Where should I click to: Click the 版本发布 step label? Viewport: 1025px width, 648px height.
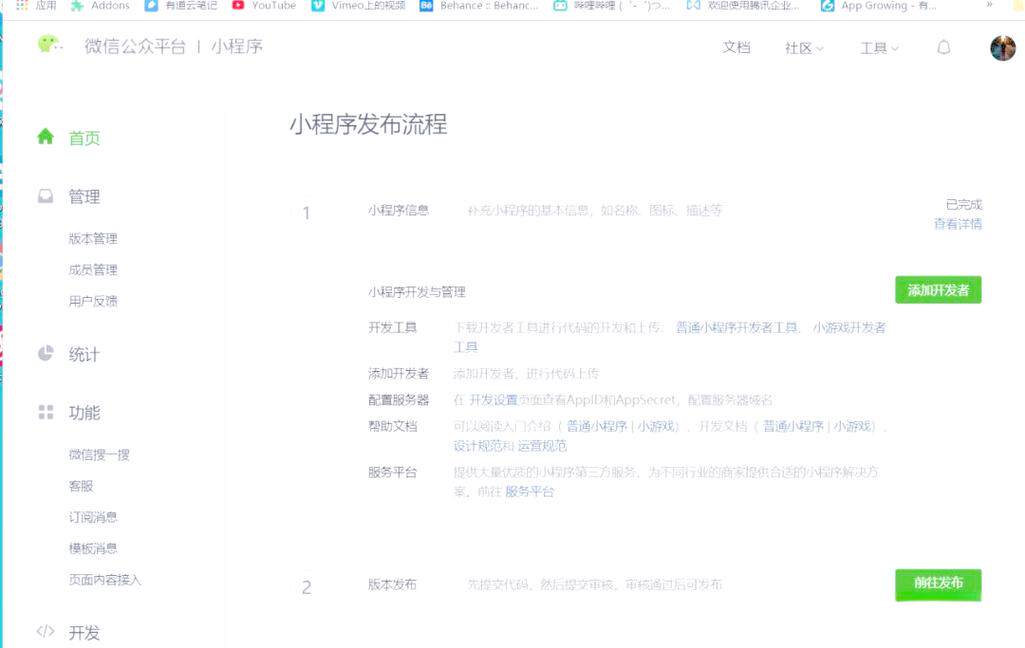tap(392, 584)
